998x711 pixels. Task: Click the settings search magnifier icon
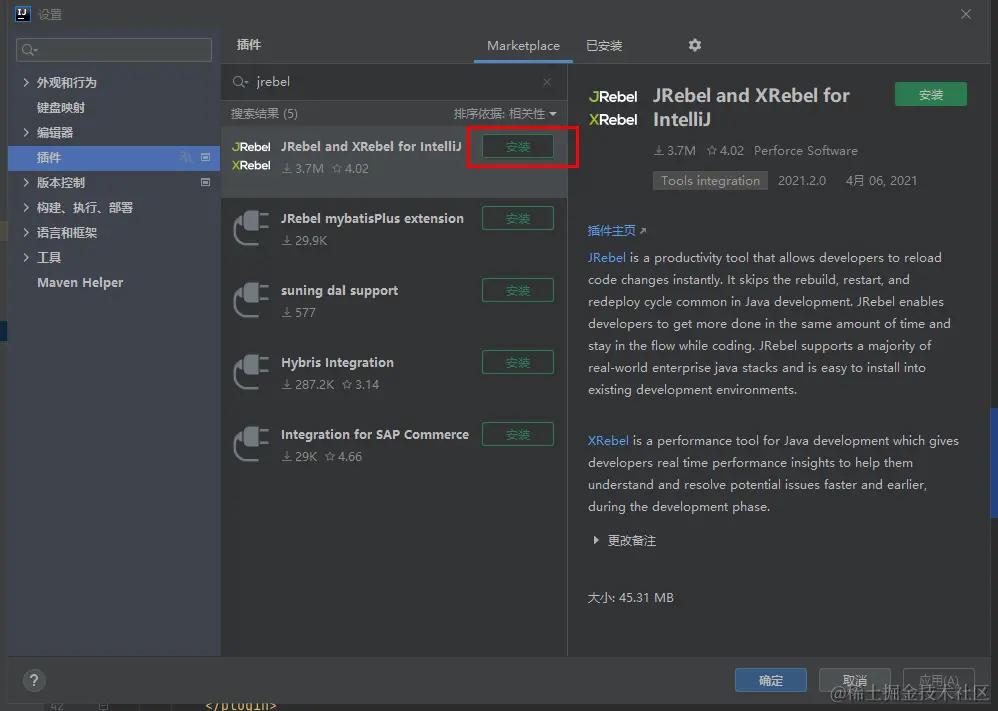(x=27, y=50)
